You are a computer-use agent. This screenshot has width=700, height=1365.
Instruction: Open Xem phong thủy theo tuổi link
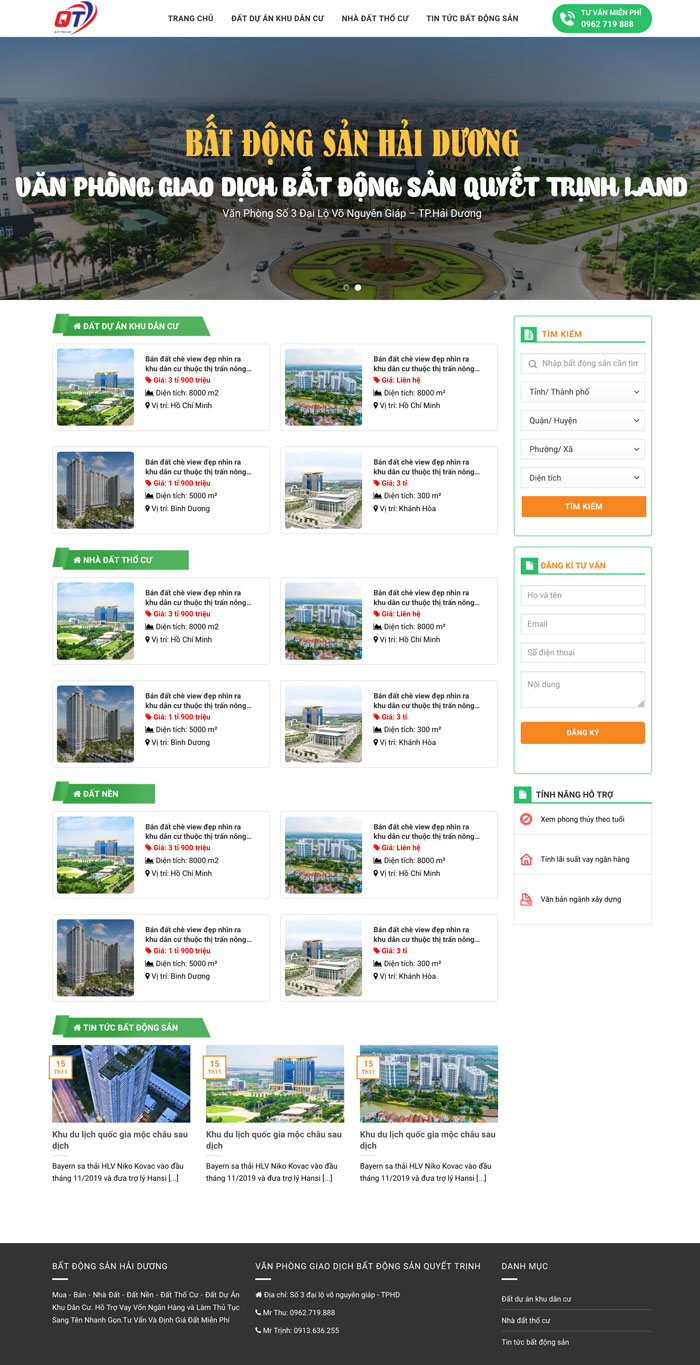coord(582,819)
